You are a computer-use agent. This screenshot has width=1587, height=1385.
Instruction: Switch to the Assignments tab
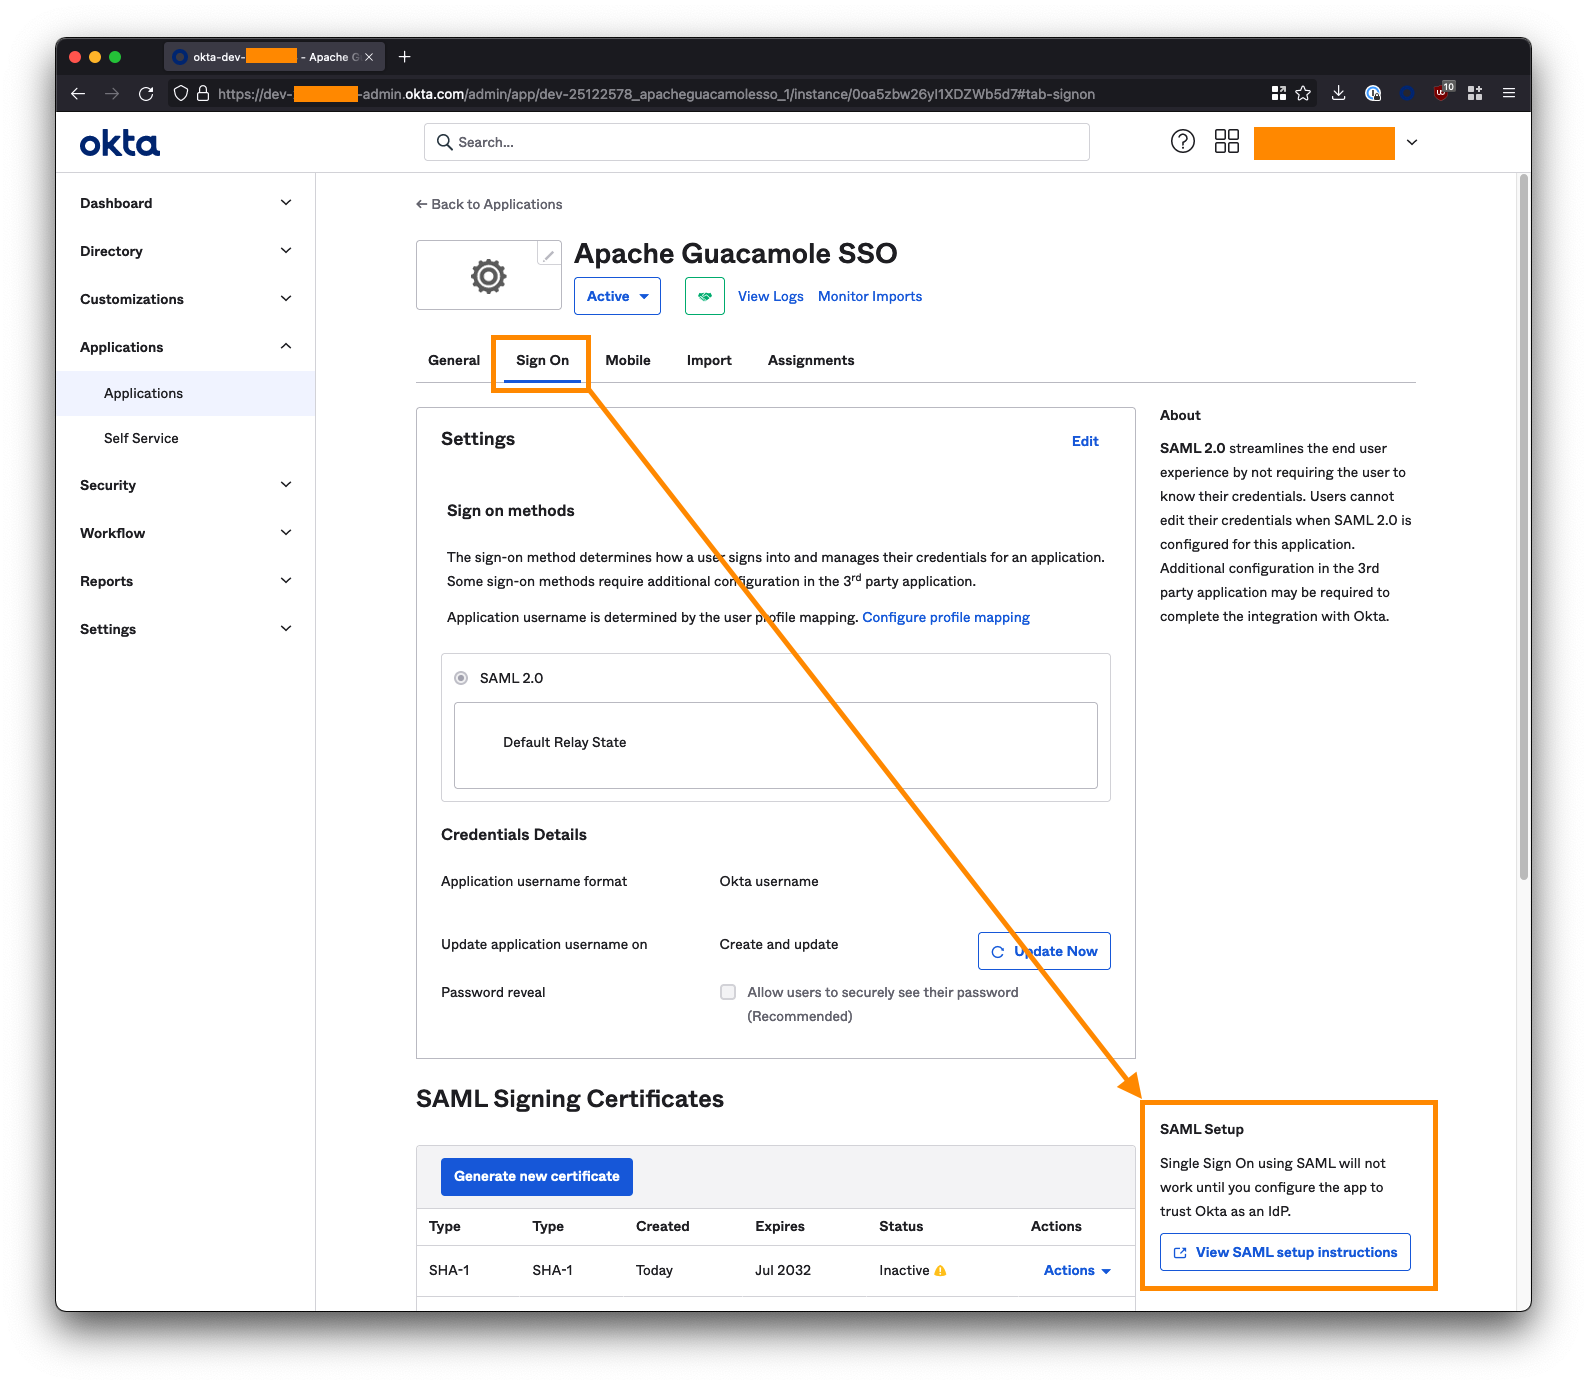[810, 360]
